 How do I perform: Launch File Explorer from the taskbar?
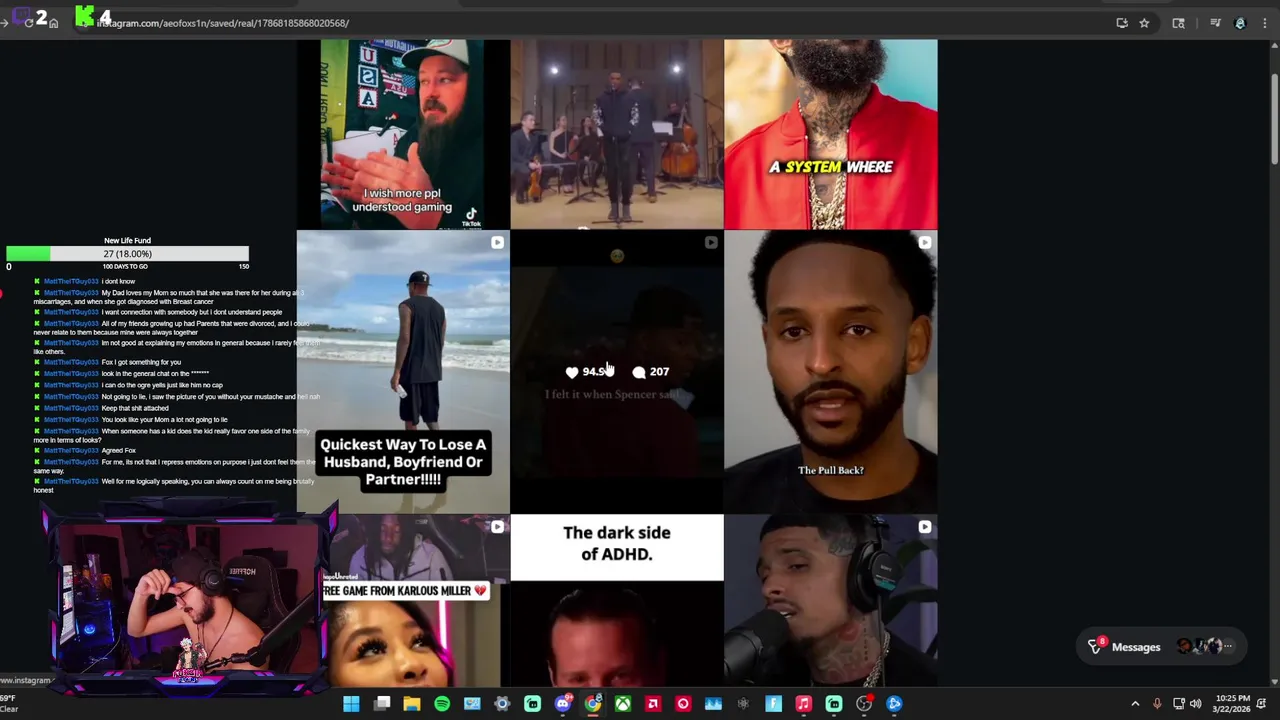click(412, 704)
